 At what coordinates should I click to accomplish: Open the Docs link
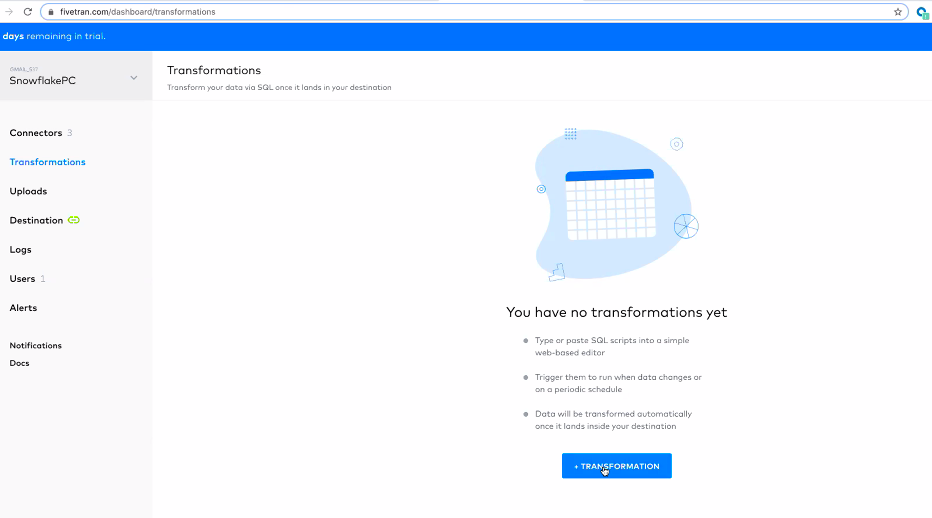[19, 363]
